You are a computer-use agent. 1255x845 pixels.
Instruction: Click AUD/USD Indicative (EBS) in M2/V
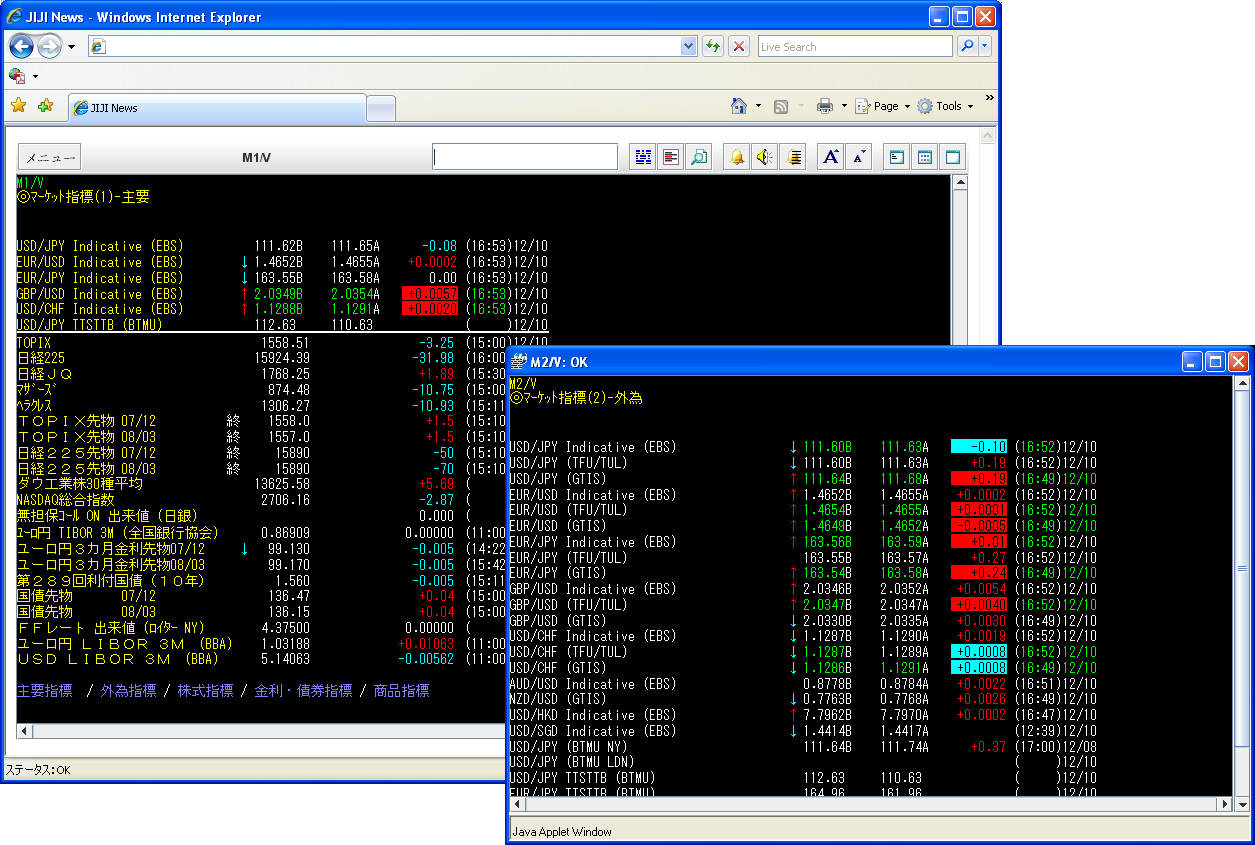coord(593,684)
